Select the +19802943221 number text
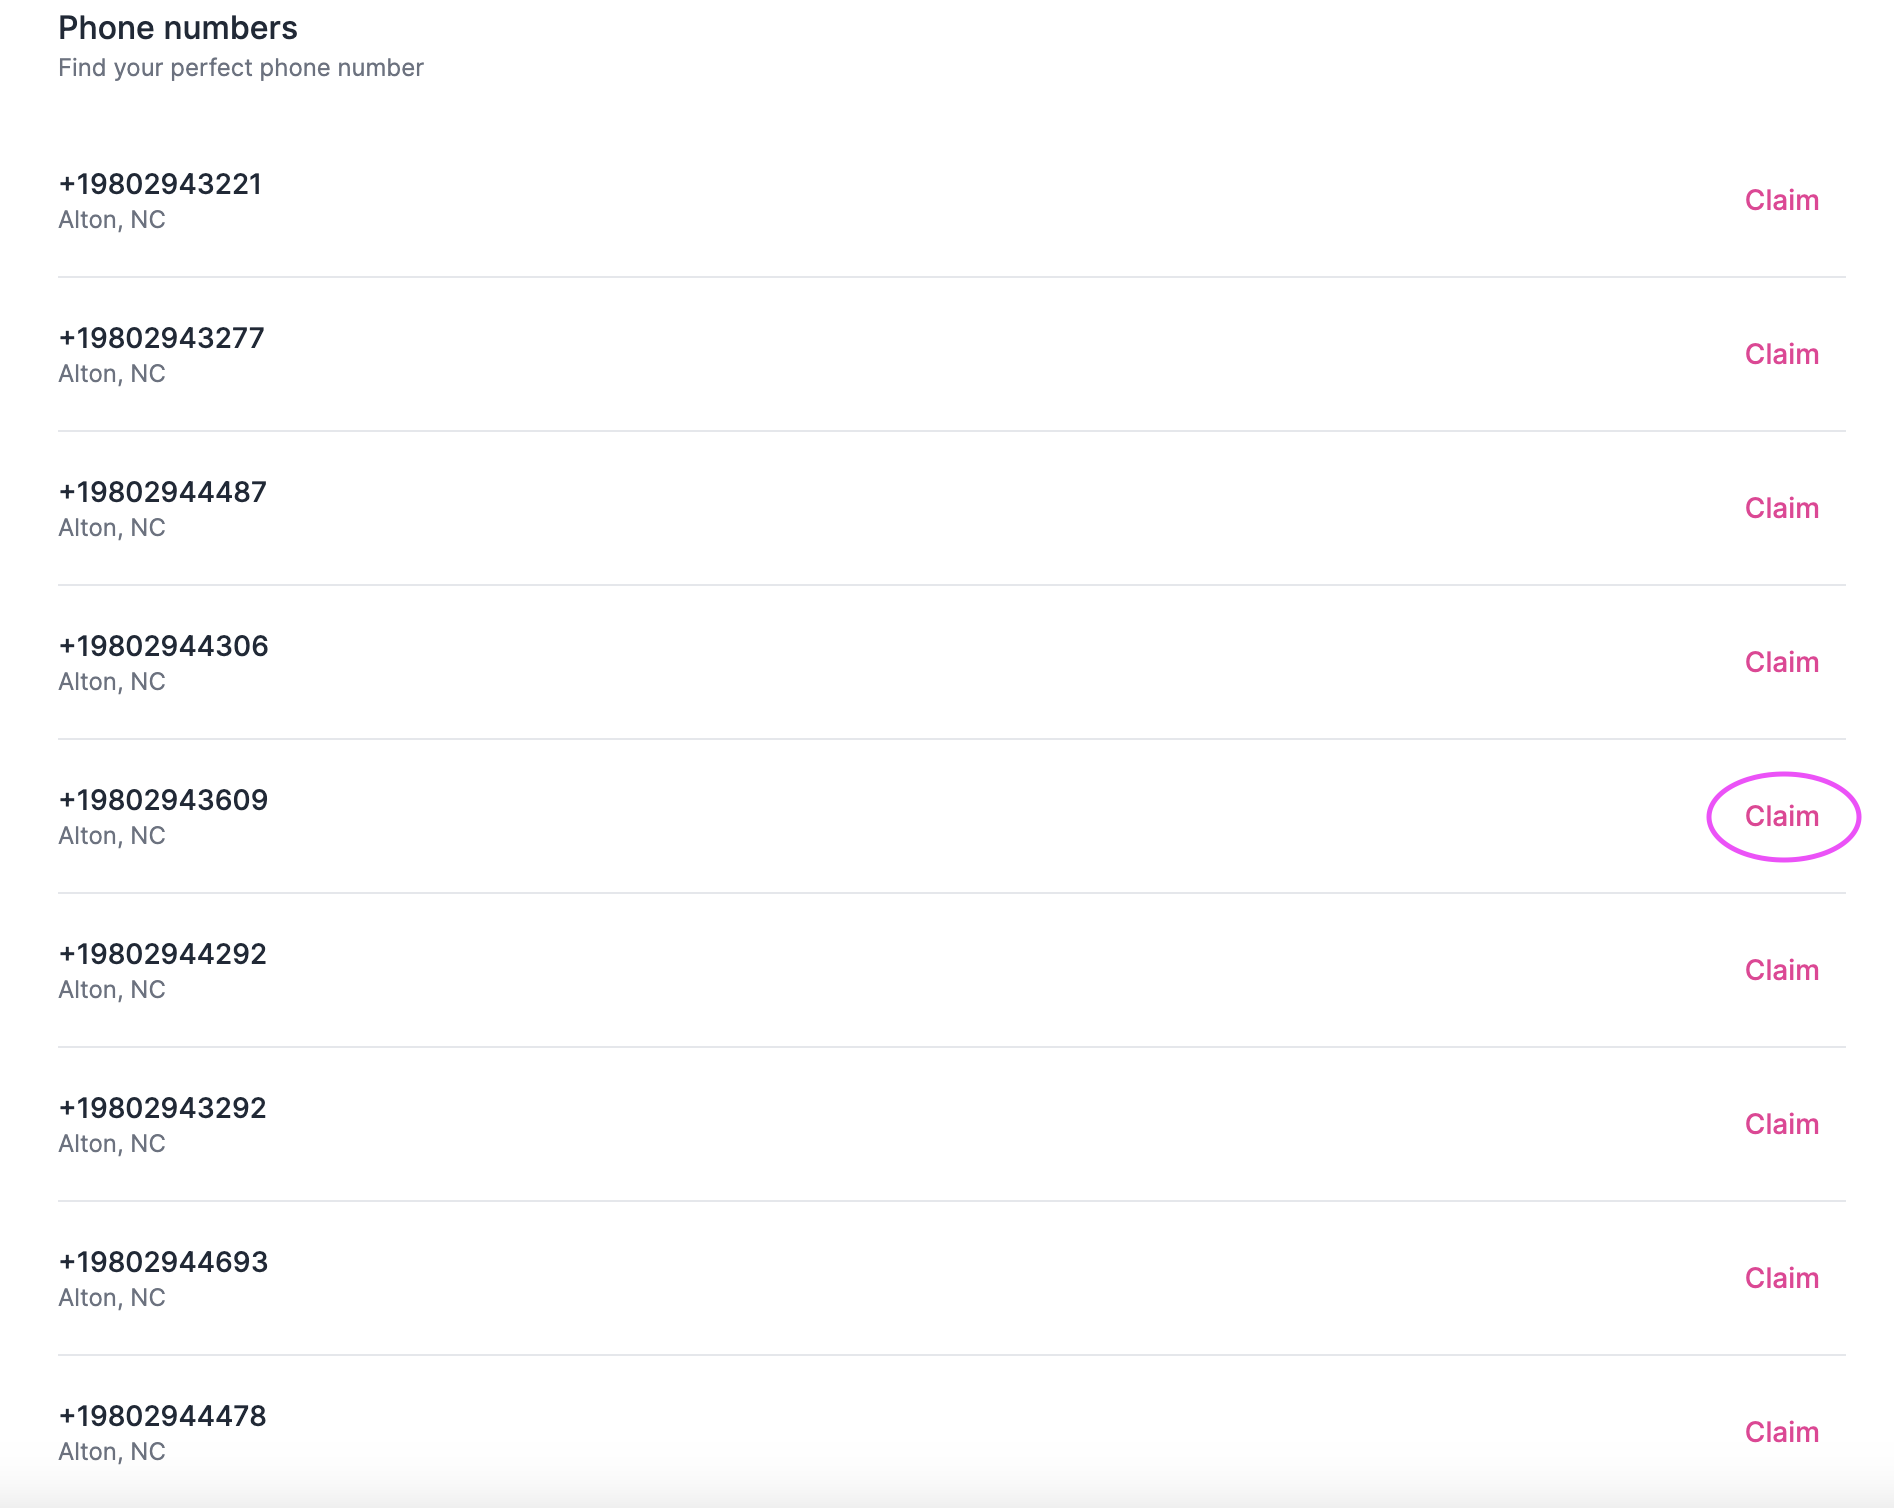 (160, 184)
